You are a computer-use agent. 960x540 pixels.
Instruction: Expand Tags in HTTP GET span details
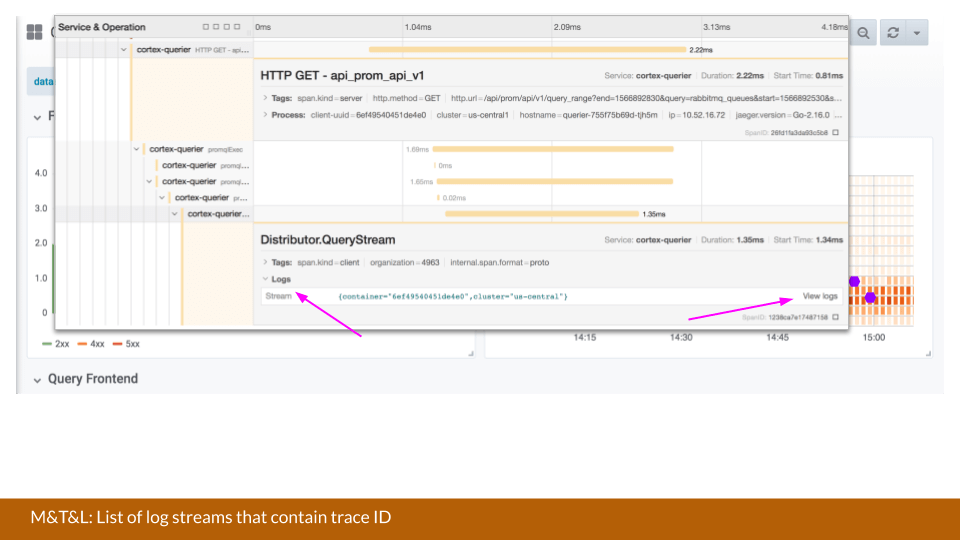click(x=265, y=98)
